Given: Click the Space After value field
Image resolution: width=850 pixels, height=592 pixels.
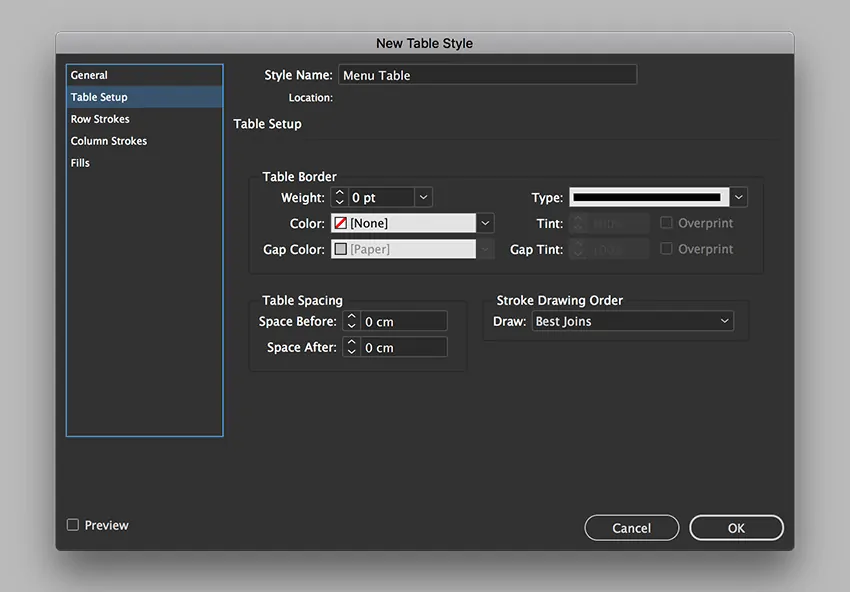Looking at the screenshot, I should pos(404,348).
